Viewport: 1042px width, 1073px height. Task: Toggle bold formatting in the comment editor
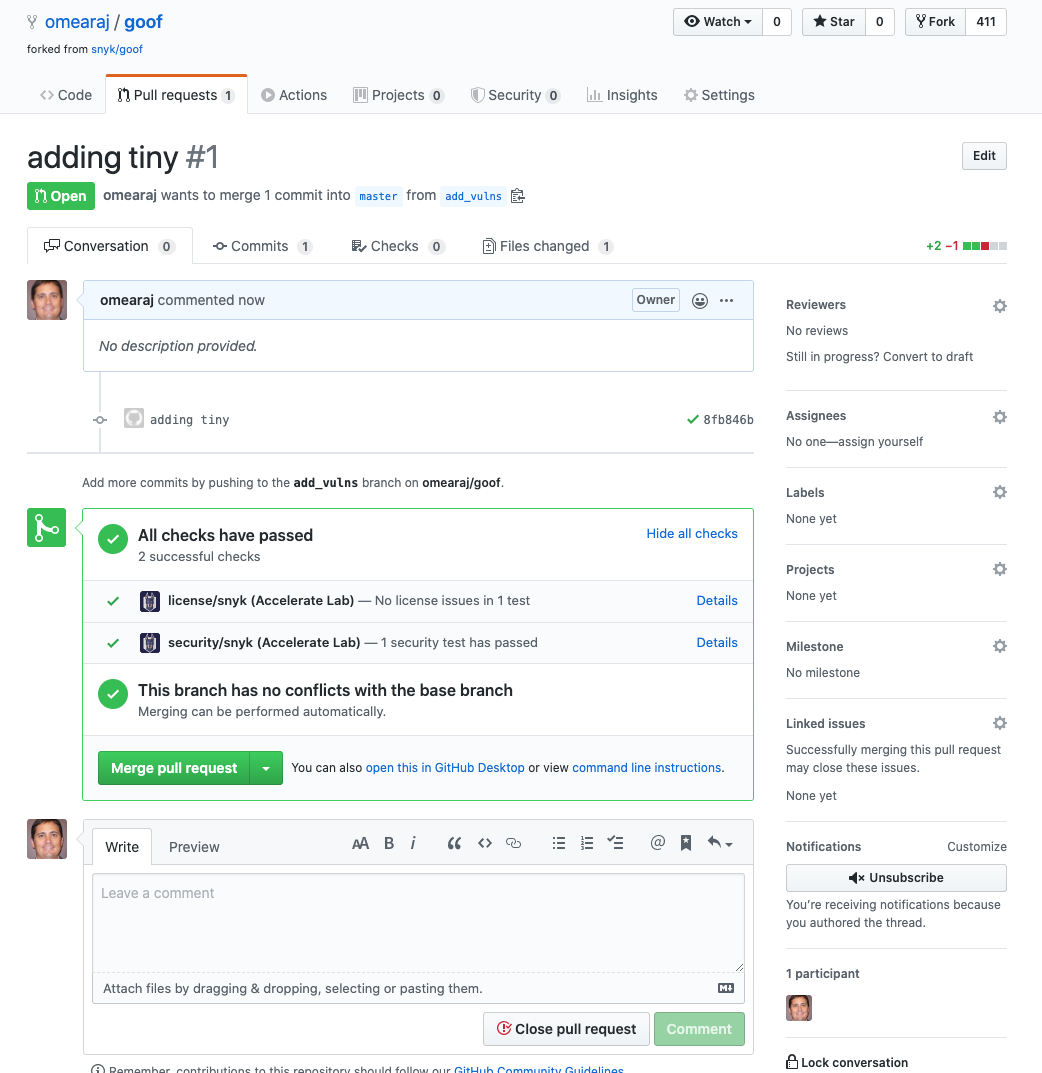(x=388, y=843)
